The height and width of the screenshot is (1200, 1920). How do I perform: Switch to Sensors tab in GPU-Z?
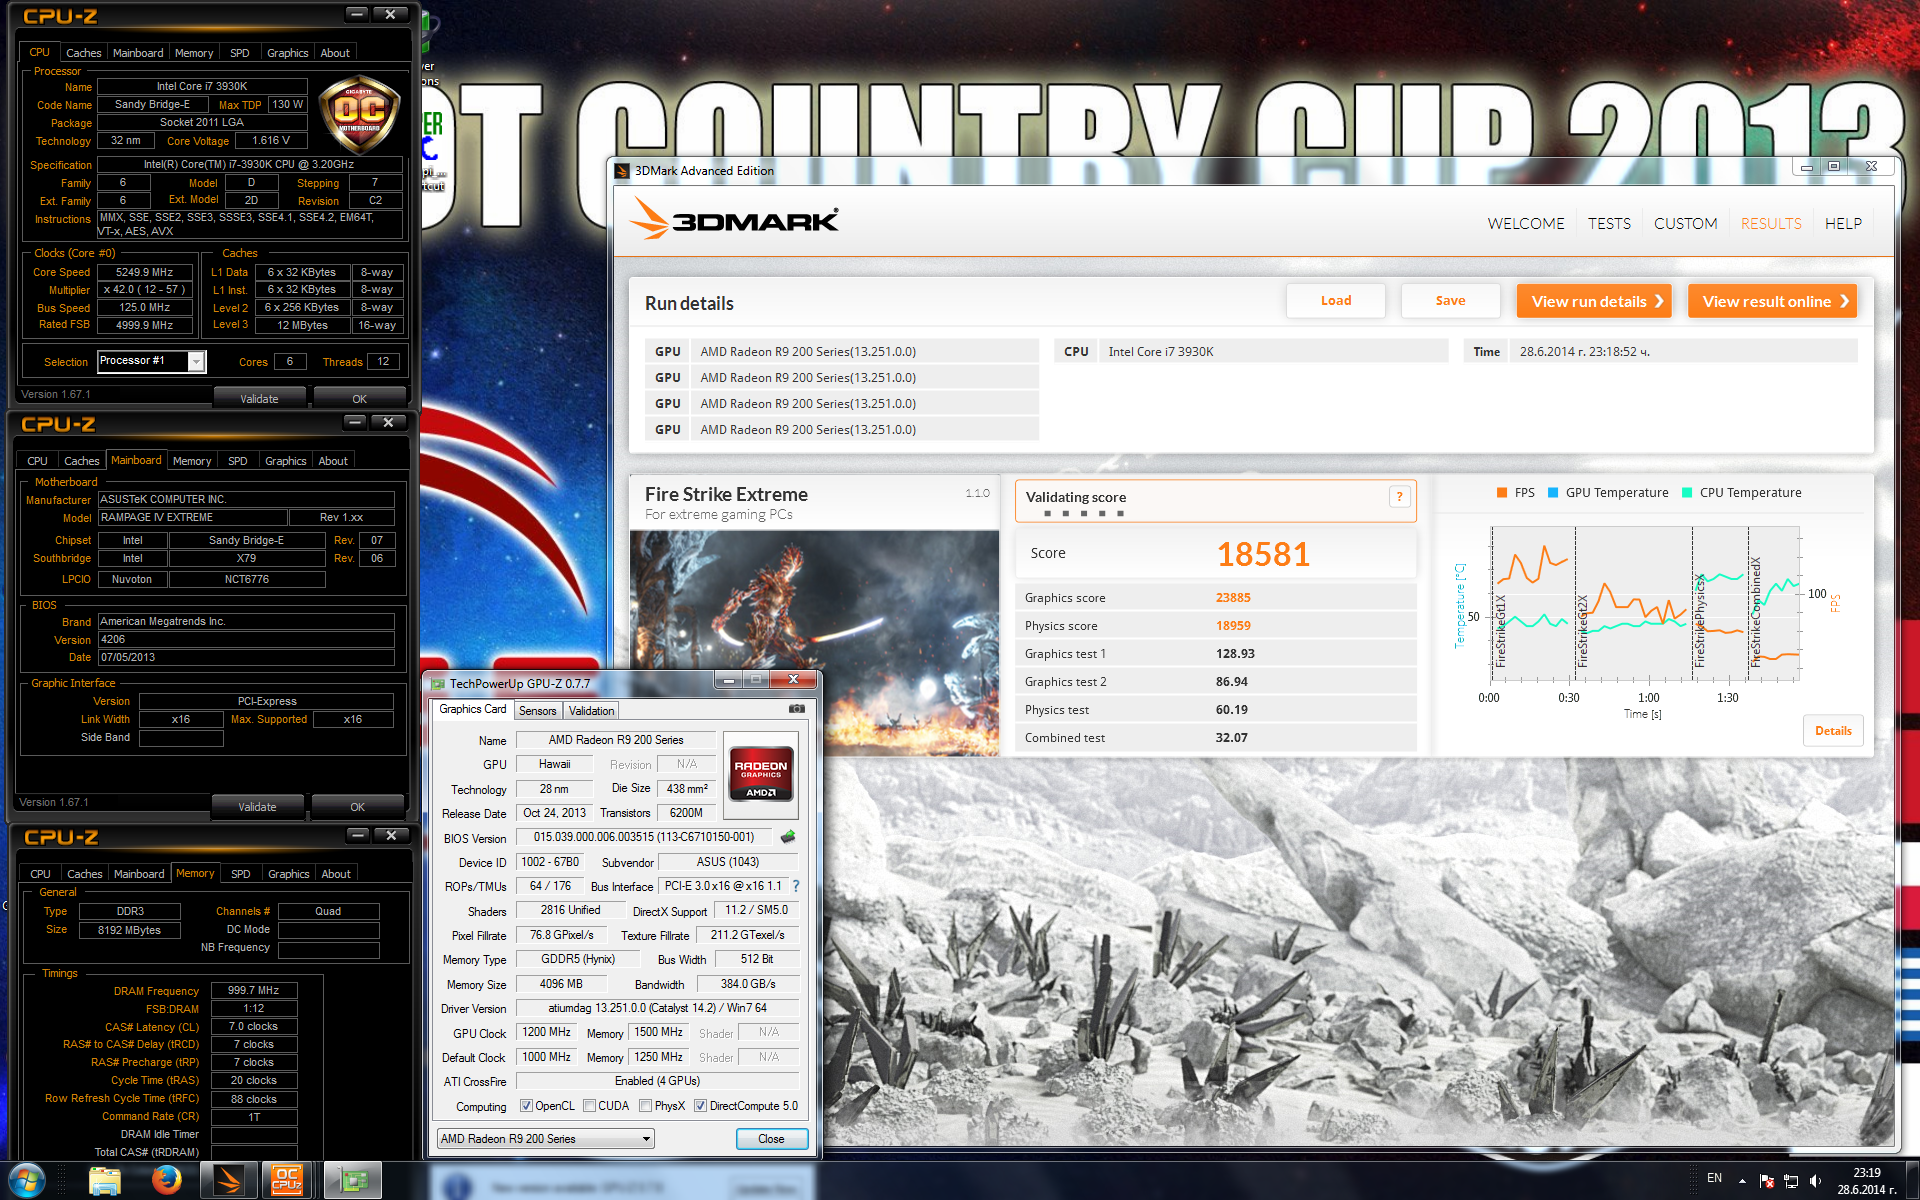click(537, 710)
